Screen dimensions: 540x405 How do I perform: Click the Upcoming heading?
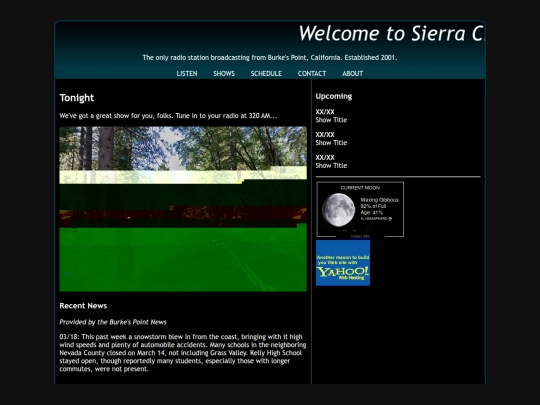pyautogui.click(x=334, y=96)
